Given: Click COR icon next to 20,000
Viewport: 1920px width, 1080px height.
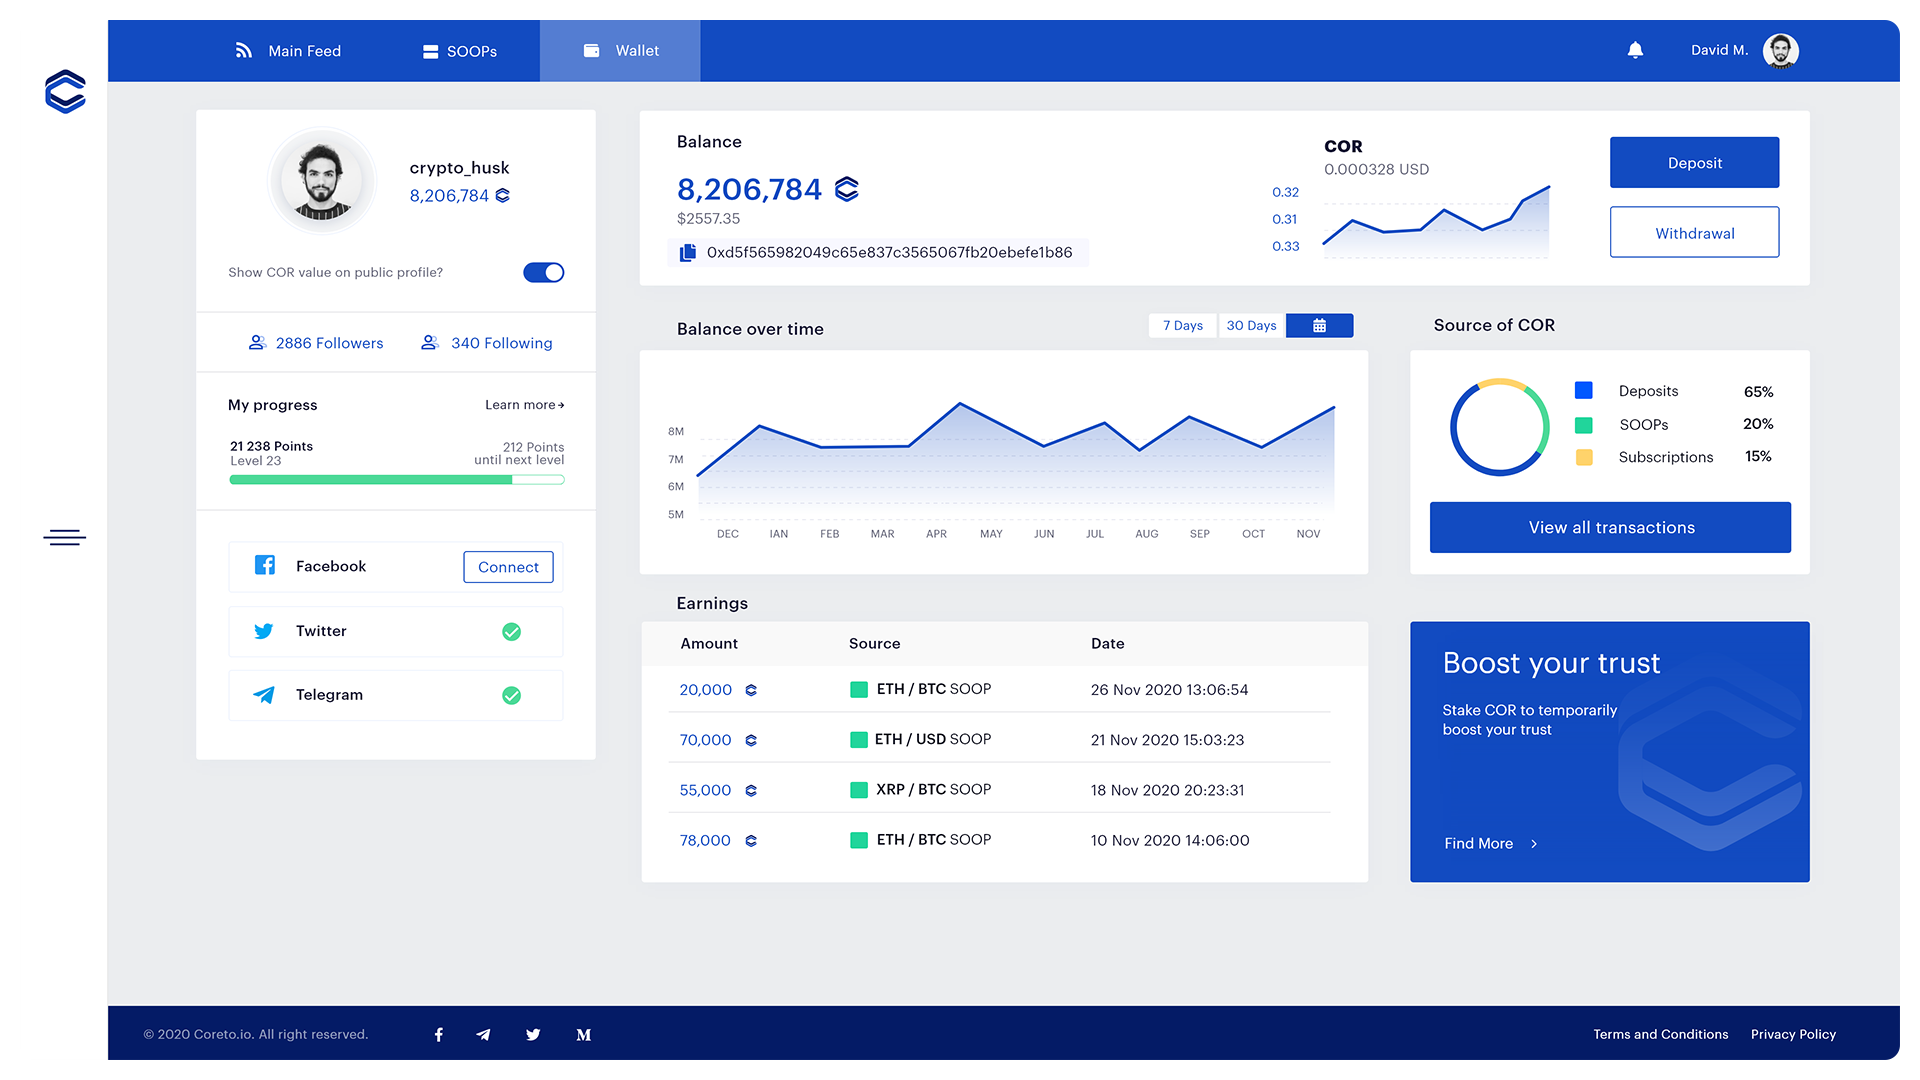Looking at the screenshot, I should point(751,690).
